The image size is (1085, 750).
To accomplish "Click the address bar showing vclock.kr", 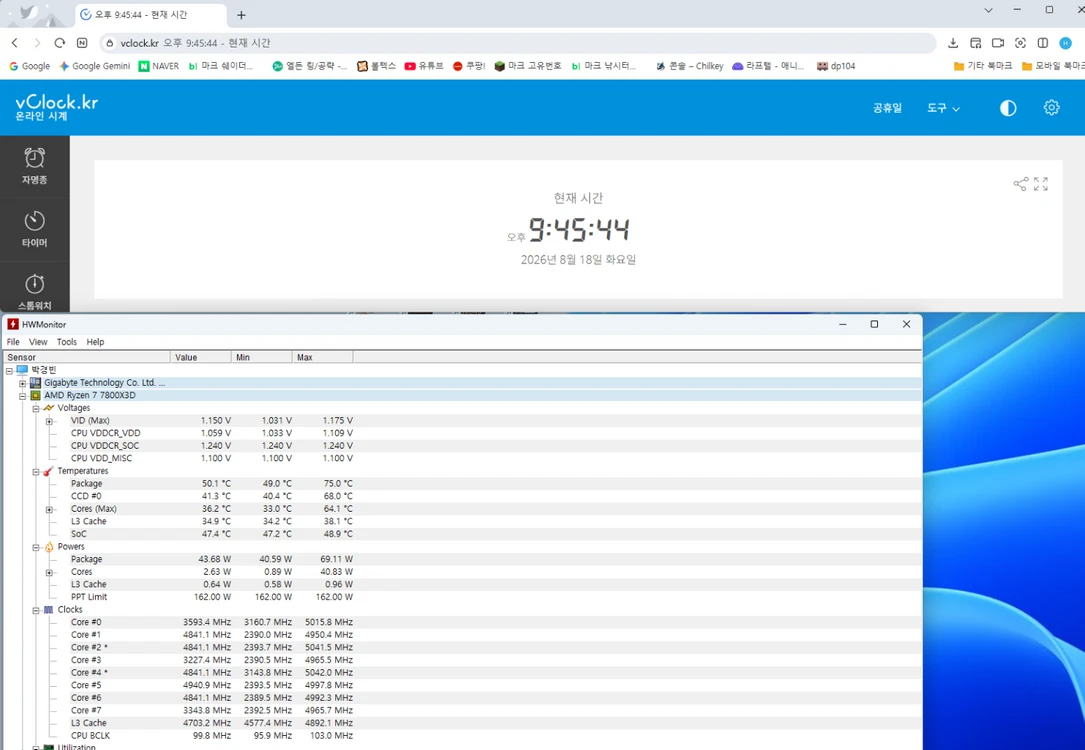I will pyautogui.click(x=518, y=43).
